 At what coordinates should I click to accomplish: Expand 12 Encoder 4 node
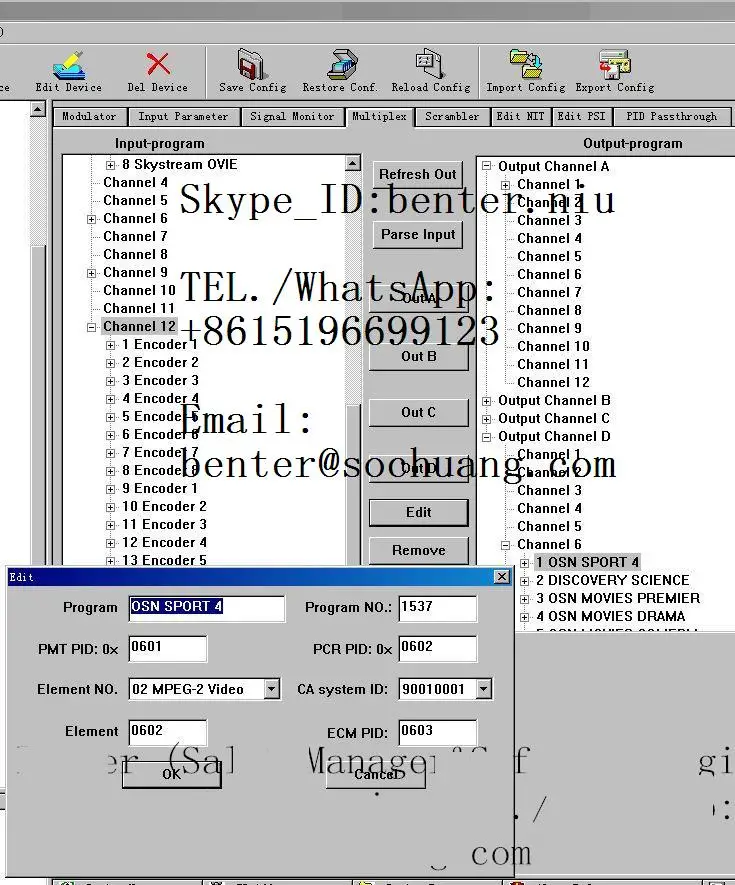tap(111, 543)
